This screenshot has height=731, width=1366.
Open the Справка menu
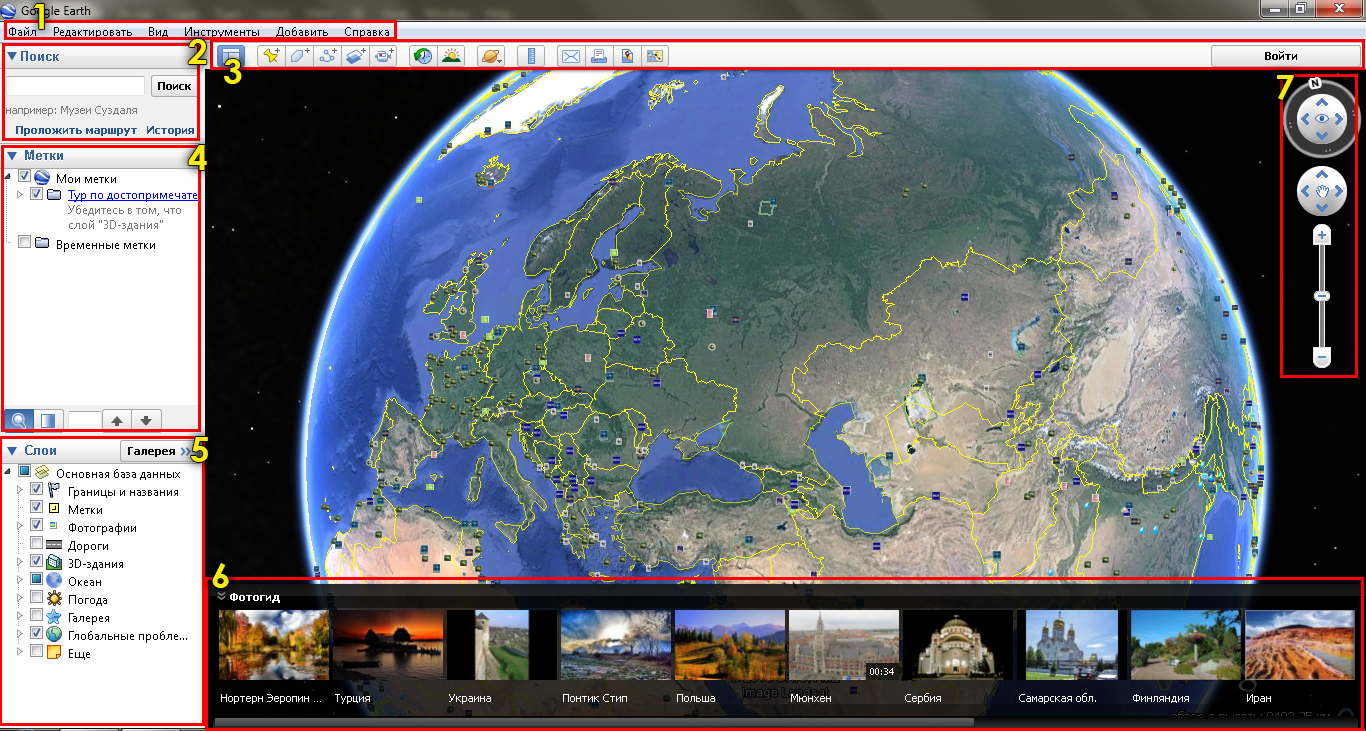tap(367, 32)
